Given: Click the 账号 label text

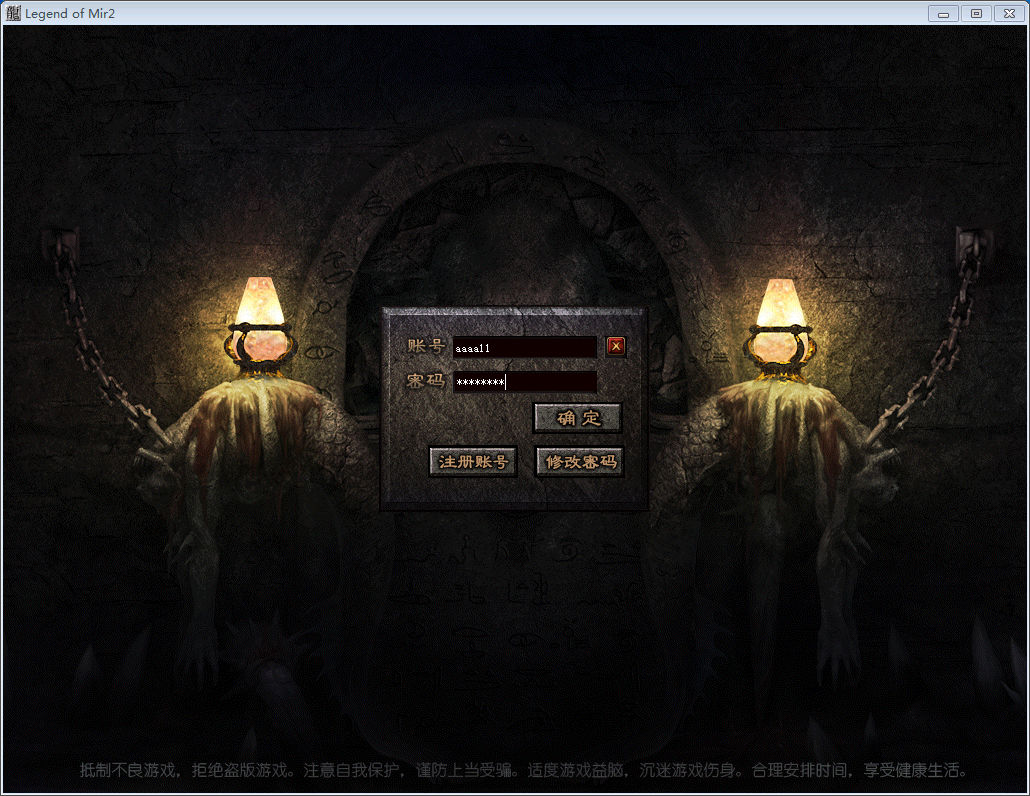Looking at the screenshot, I should point(425,346).
